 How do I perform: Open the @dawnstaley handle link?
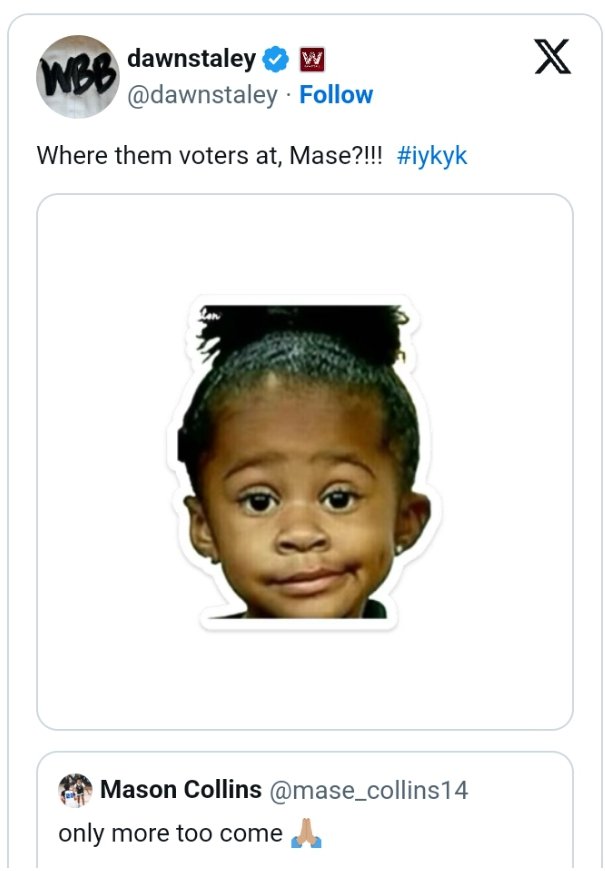pos(202,95)
